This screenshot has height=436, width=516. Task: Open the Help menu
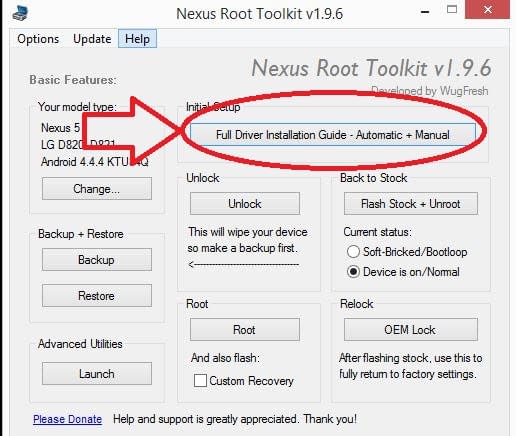coord(137,39)
